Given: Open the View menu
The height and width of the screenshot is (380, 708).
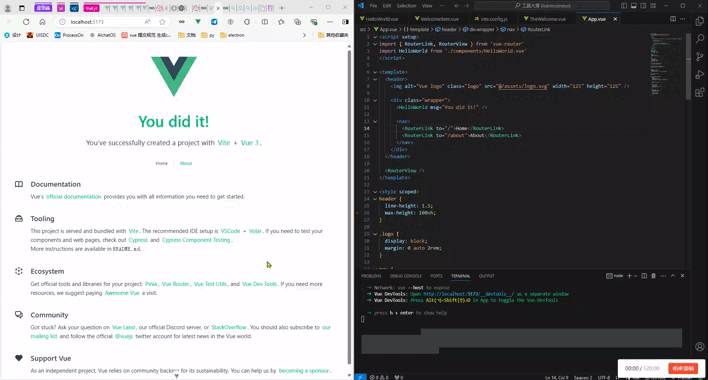Looking at the screenshot, I should click(x=427, y=6).
